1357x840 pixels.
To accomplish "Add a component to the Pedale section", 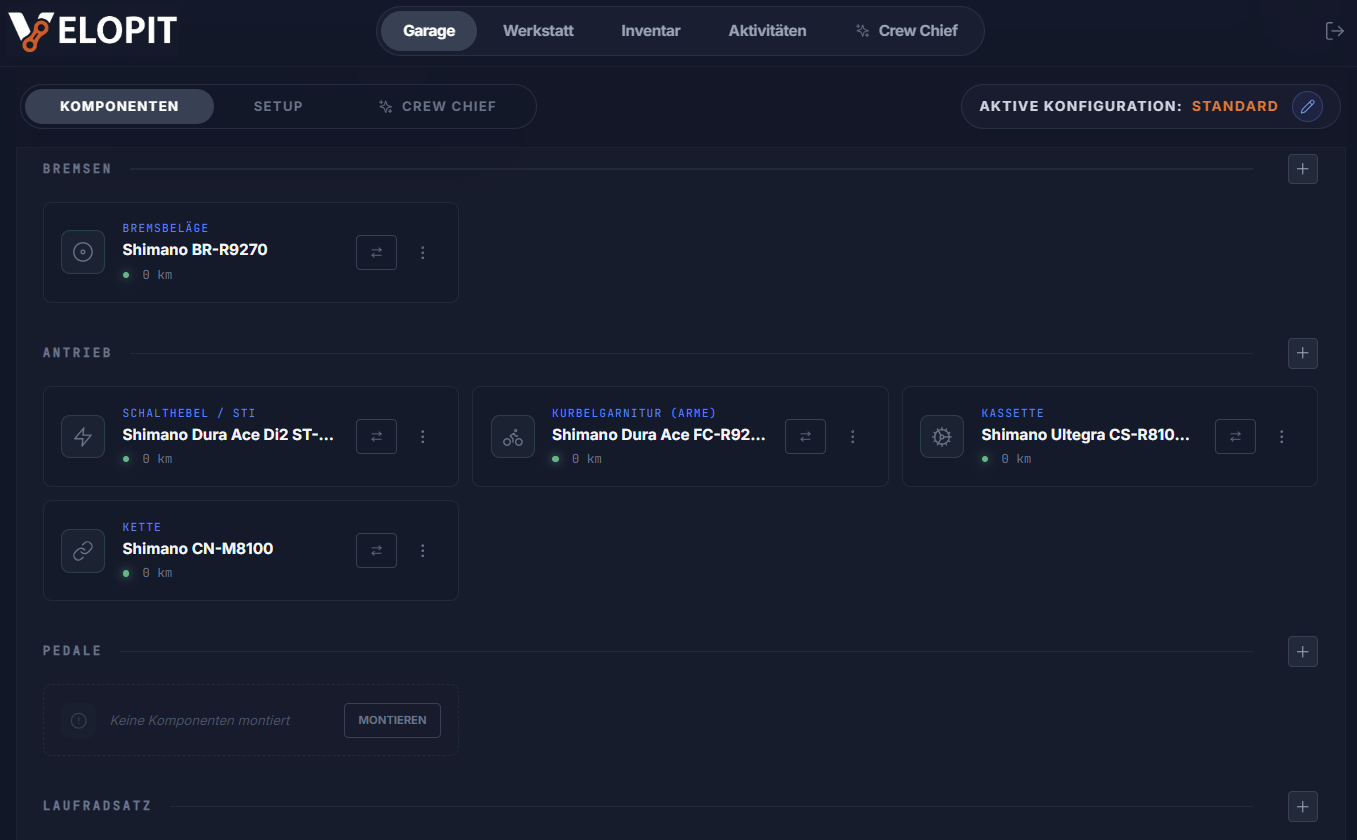I will tap(1302, 652).
